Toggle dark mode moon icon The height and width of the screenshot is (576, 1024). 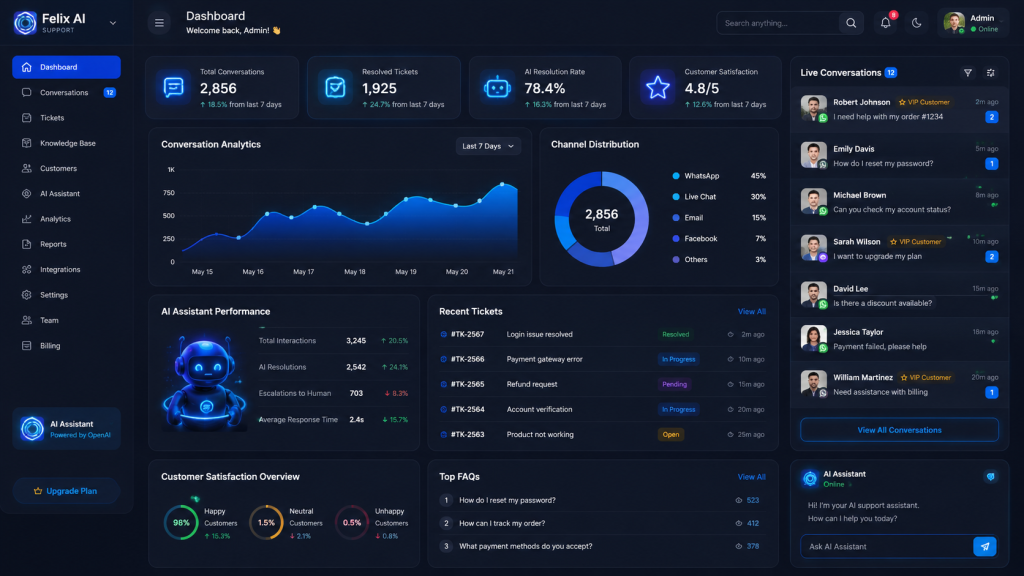click(916, 23)
